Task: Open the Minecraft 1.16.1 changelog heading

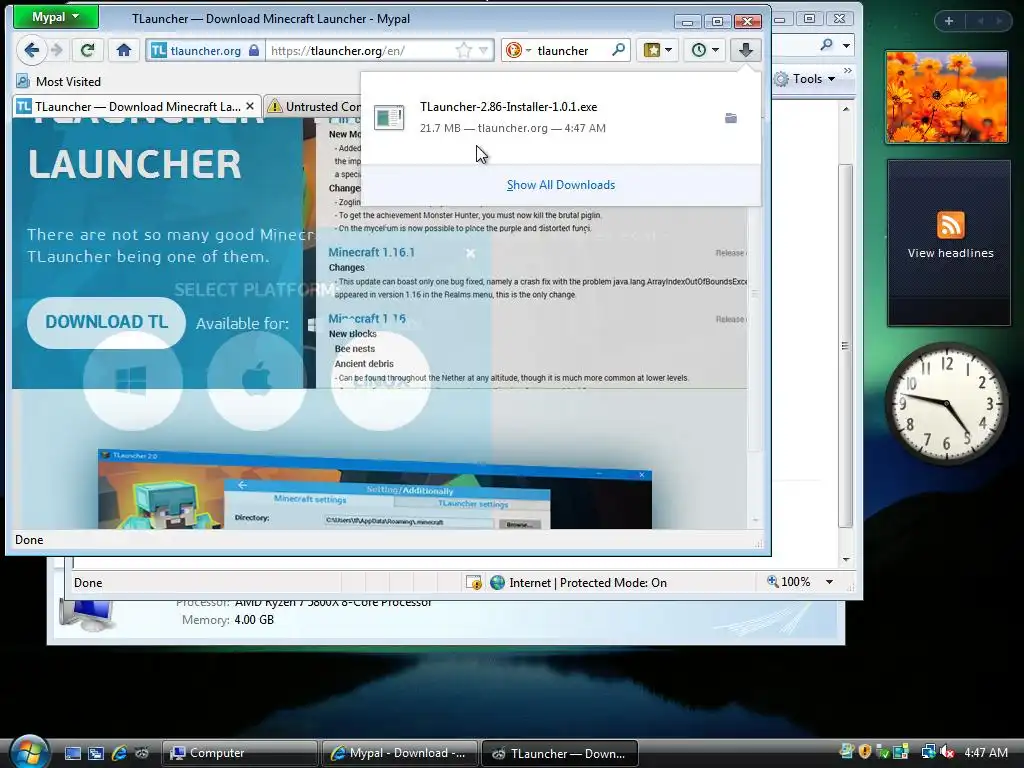Action: pos(371,252)
